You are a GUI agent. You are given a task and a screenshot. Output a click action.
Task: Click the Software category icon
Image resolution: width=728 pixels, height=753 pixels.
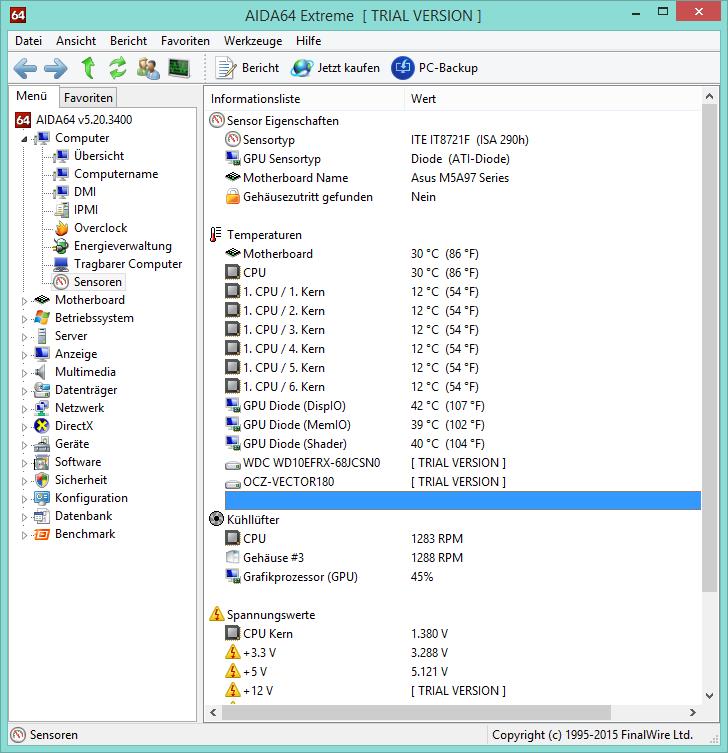click(x=42, y=462)
